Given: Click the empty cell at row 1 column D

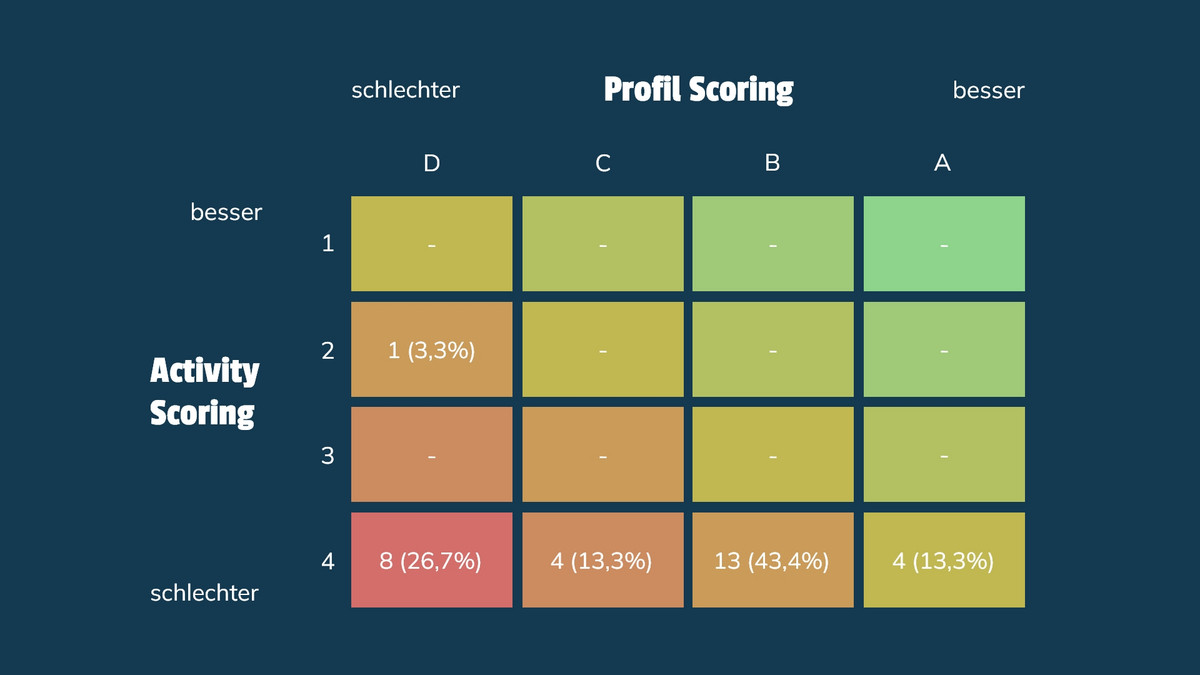Looking at the screenshot, I should (431, 244).
